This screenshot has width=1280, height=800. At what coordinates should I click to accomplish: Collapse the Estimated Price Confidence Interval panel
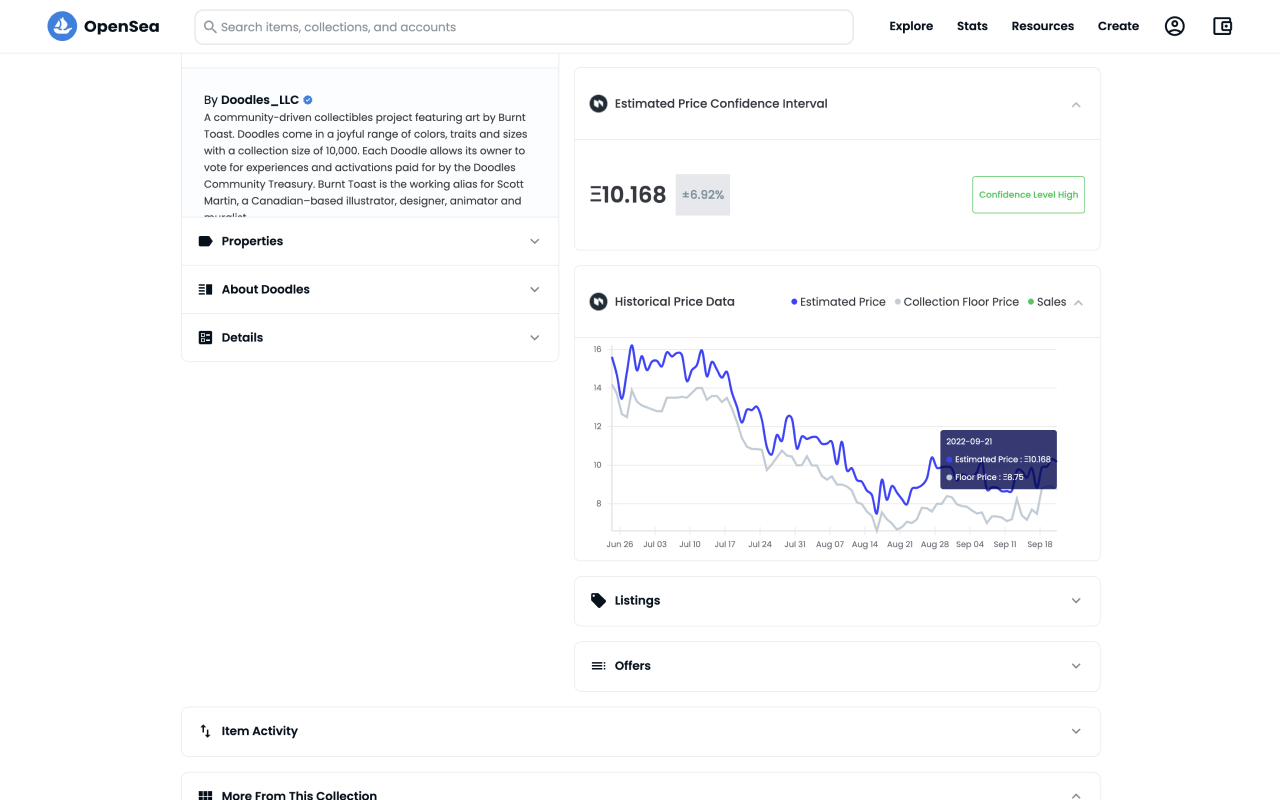[x=1076, y=104]
